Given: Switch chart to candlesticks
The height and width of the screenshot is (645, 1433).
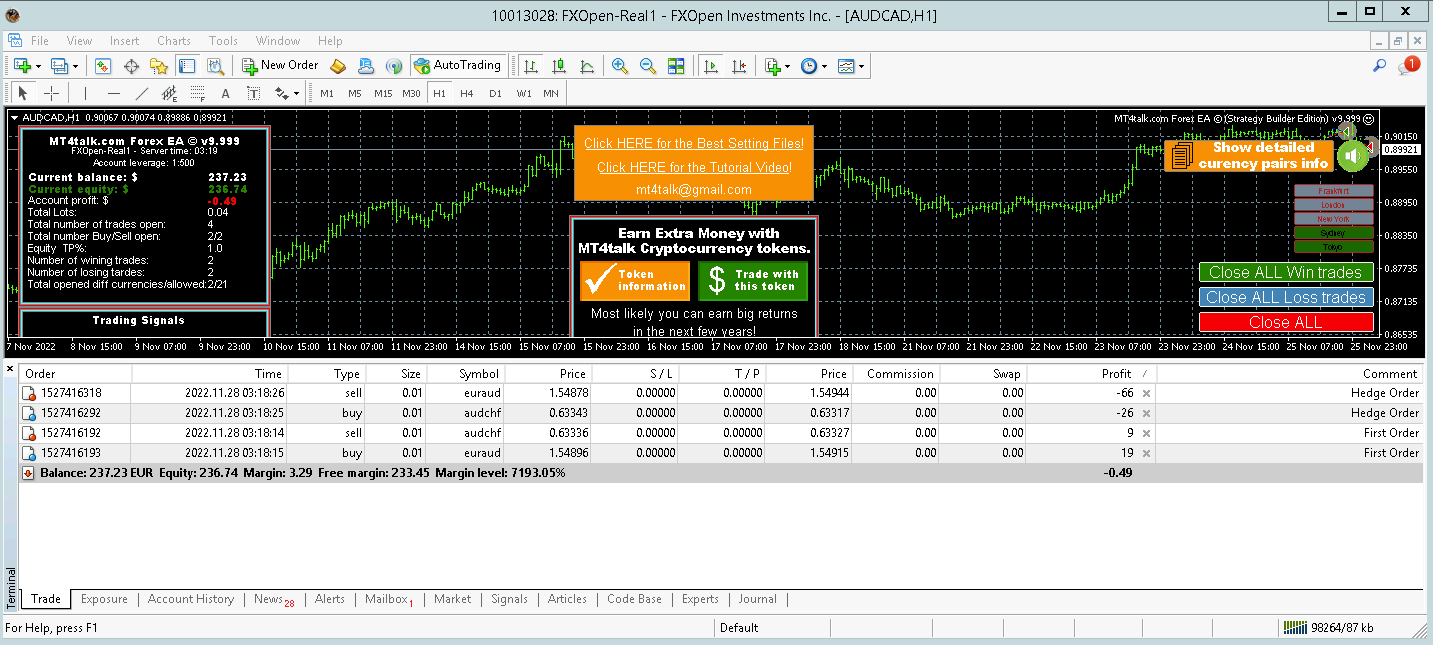Looking at the screenshot, I should (559, 66).
